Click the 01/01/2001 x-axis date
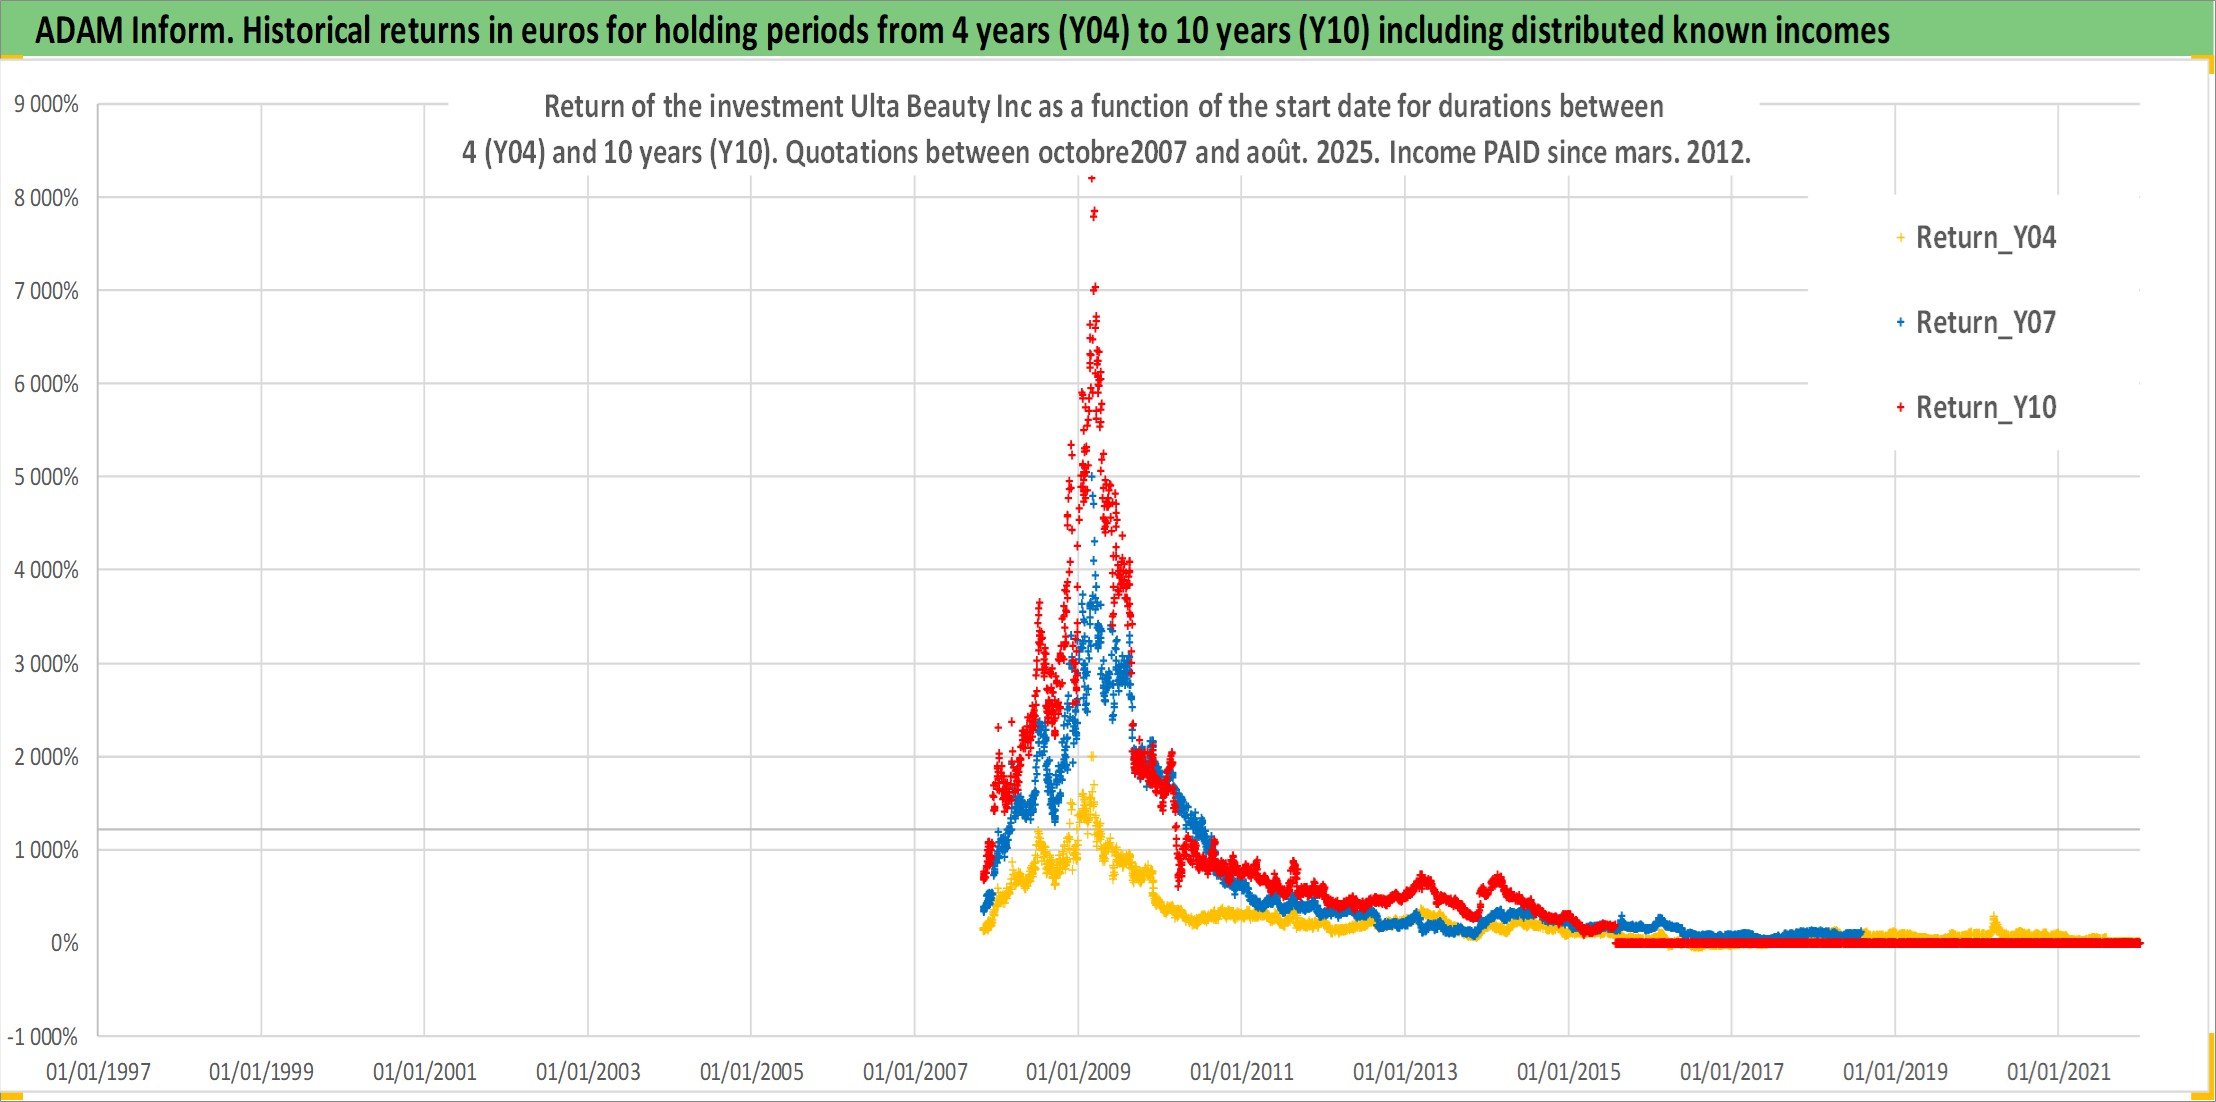The height and width of the screenshot is (1102, 2216). point(425,1072)
